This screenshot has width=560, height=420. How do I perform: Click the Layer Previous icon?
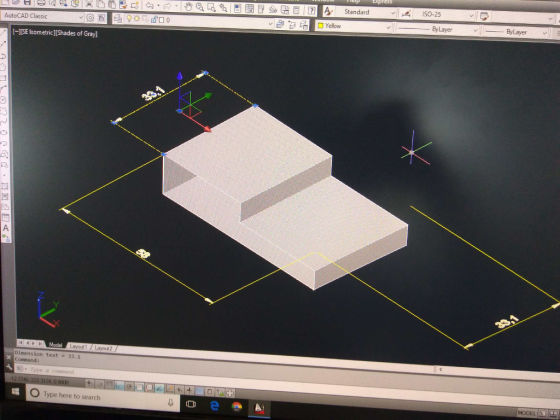[292, 24]
